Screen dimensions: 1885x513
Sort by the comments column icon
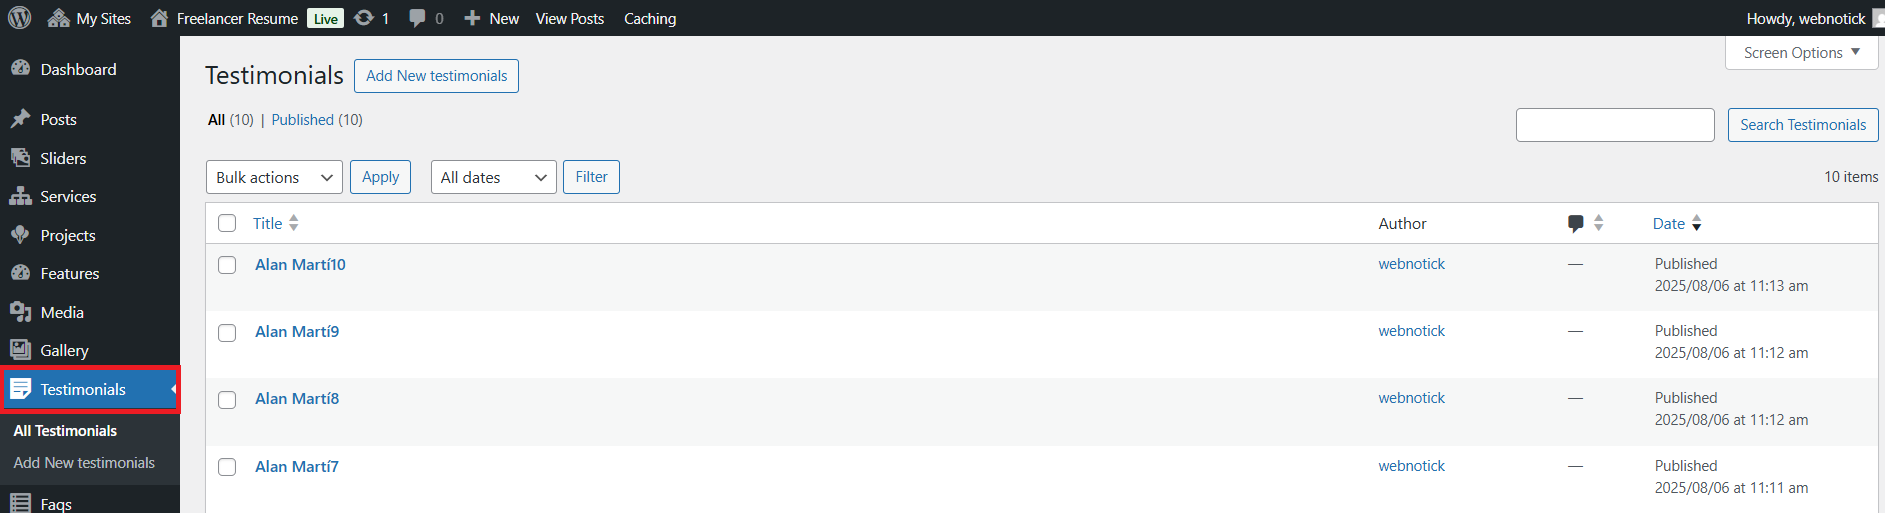click(1576, 223)
